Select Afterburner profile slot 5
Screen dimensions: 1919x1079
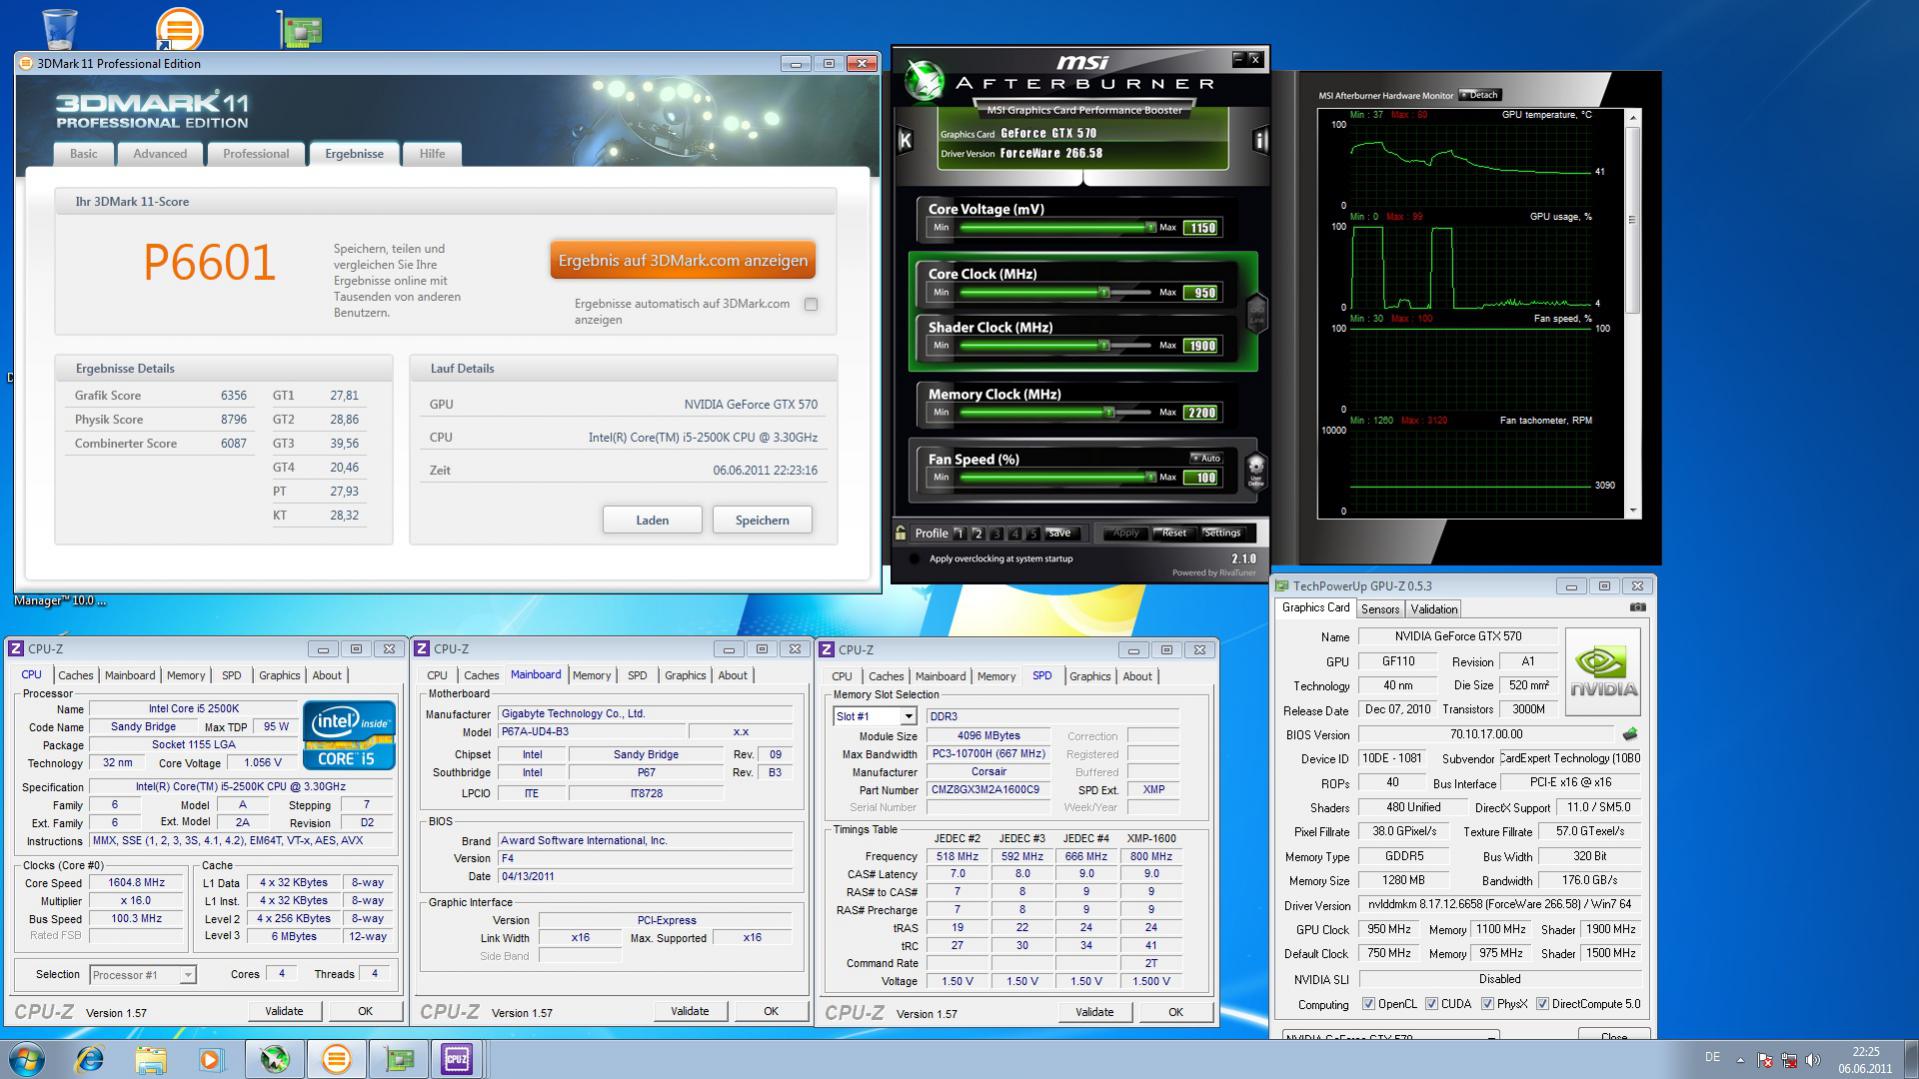click(x=1033, y=533)
